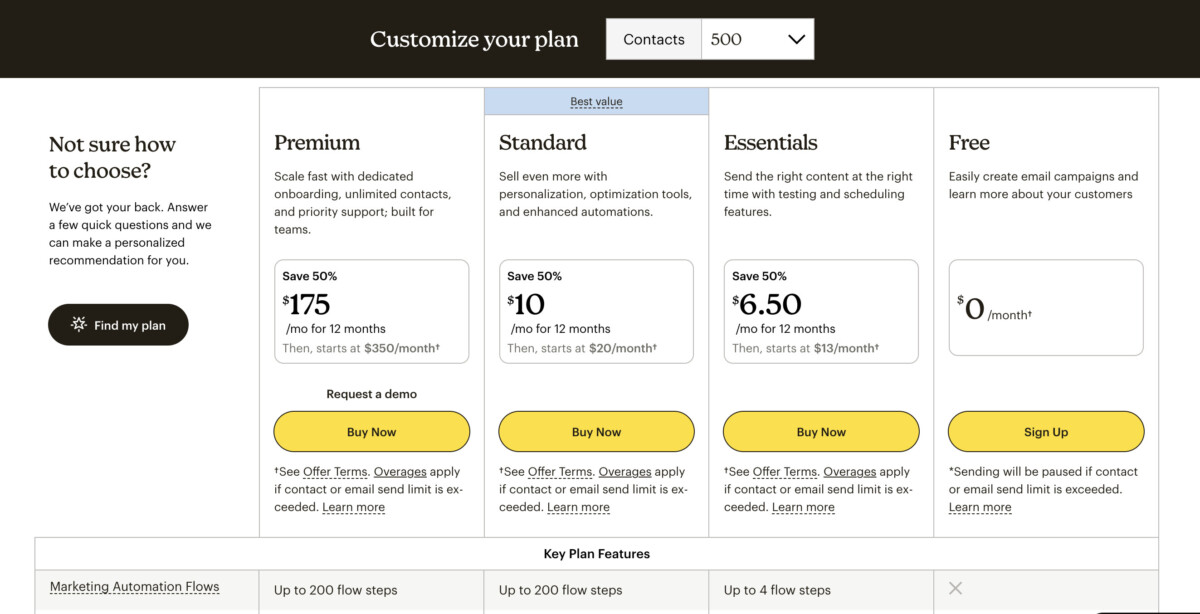Image resolution: width=1200 pixels, height=614 pixels.
Task: Click Sign Up for the Free plan
Action: click(x=1046, y=432)
